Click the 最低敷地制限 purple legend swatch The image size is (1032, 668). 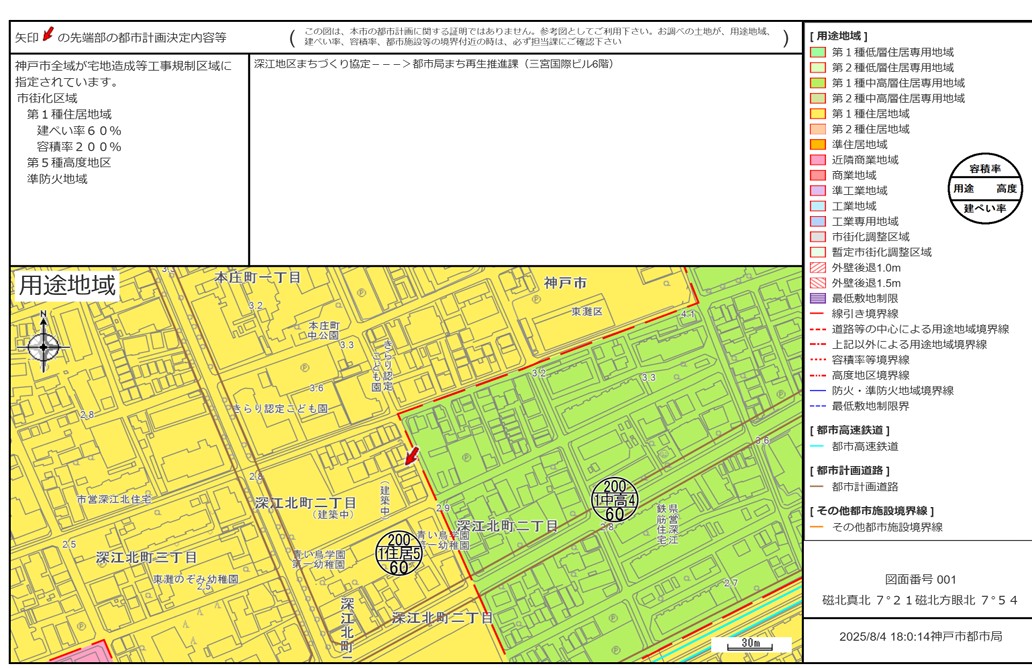coord(818,298)
